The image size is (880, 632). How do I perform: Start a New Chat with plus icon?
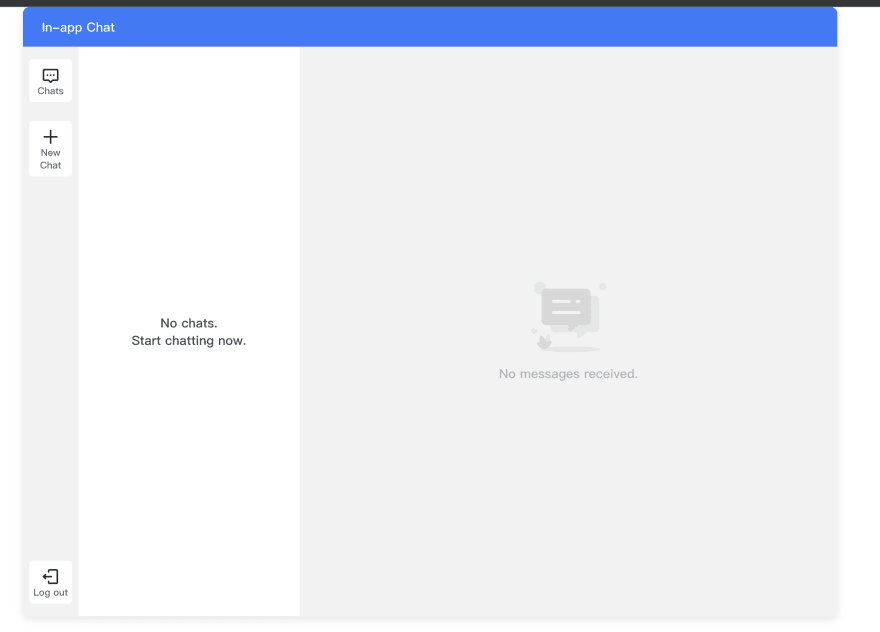coord(51,149)
